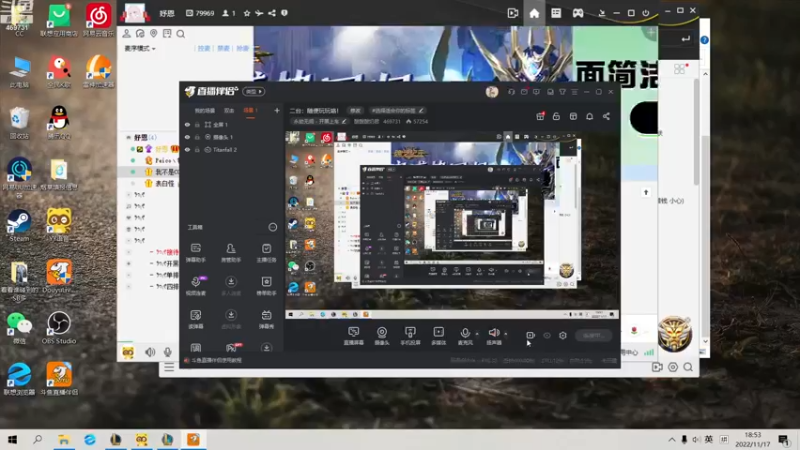Open 读弹幕 tool in toolbox

pyautogui.click(x=196, y=319)
